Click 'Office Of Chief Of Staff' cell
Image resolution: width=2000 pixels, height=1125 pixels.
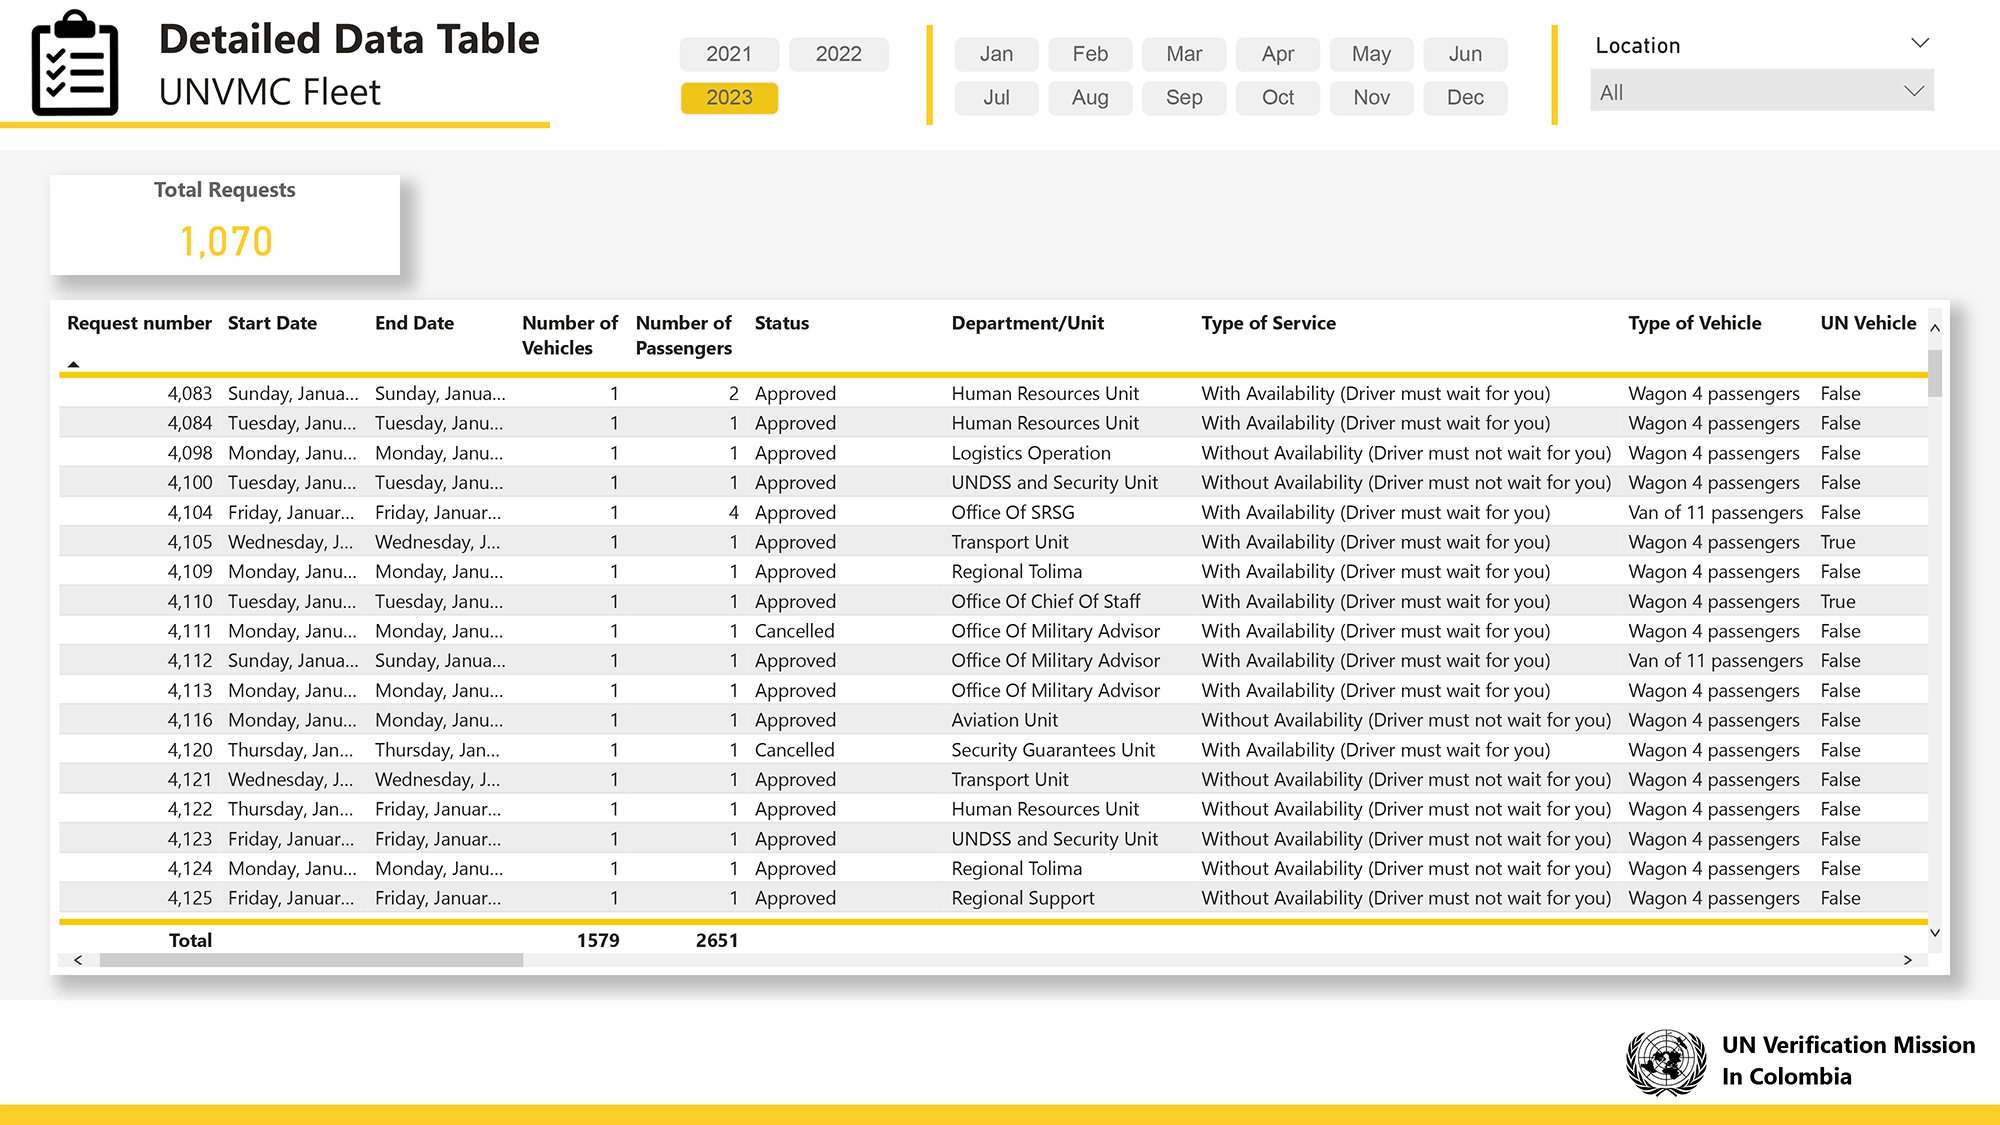[1046, 601]
